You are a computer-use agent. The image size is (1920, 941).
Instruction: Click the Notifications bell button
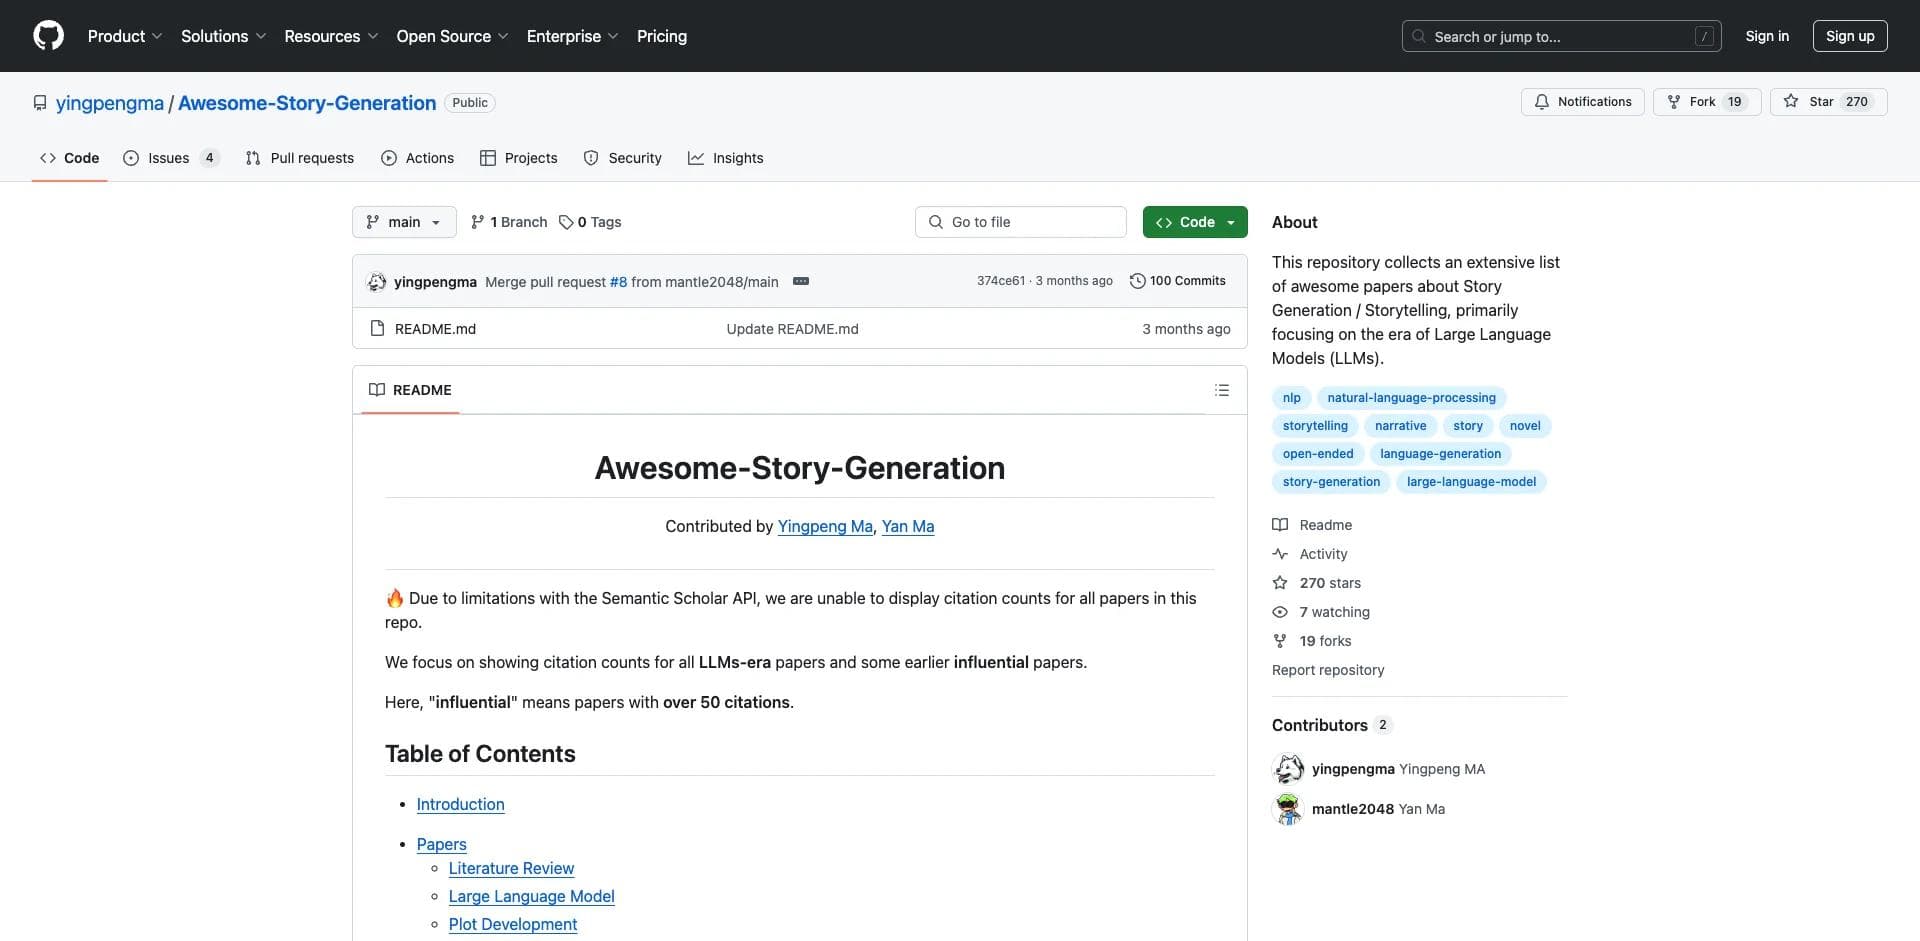click(x=1582, y=102)
